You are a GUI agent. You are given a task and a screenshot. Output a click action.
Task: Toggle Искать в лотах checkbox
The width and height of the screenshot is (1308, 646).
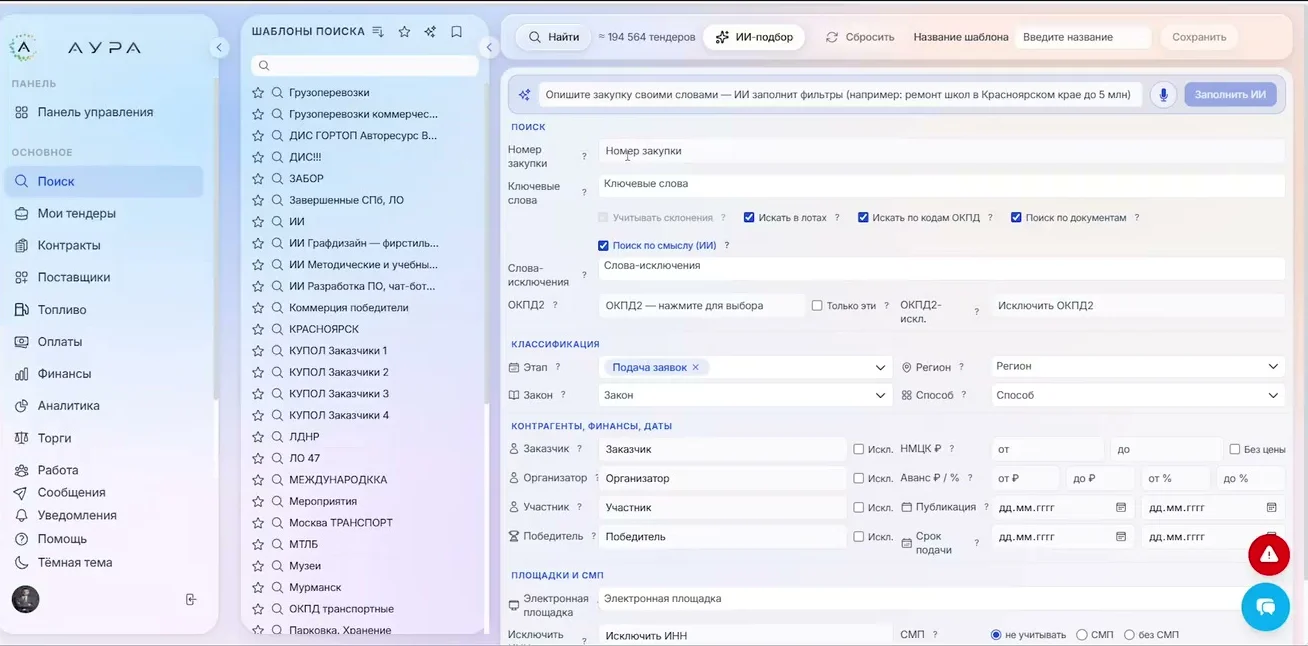click(x=749, y=217)
